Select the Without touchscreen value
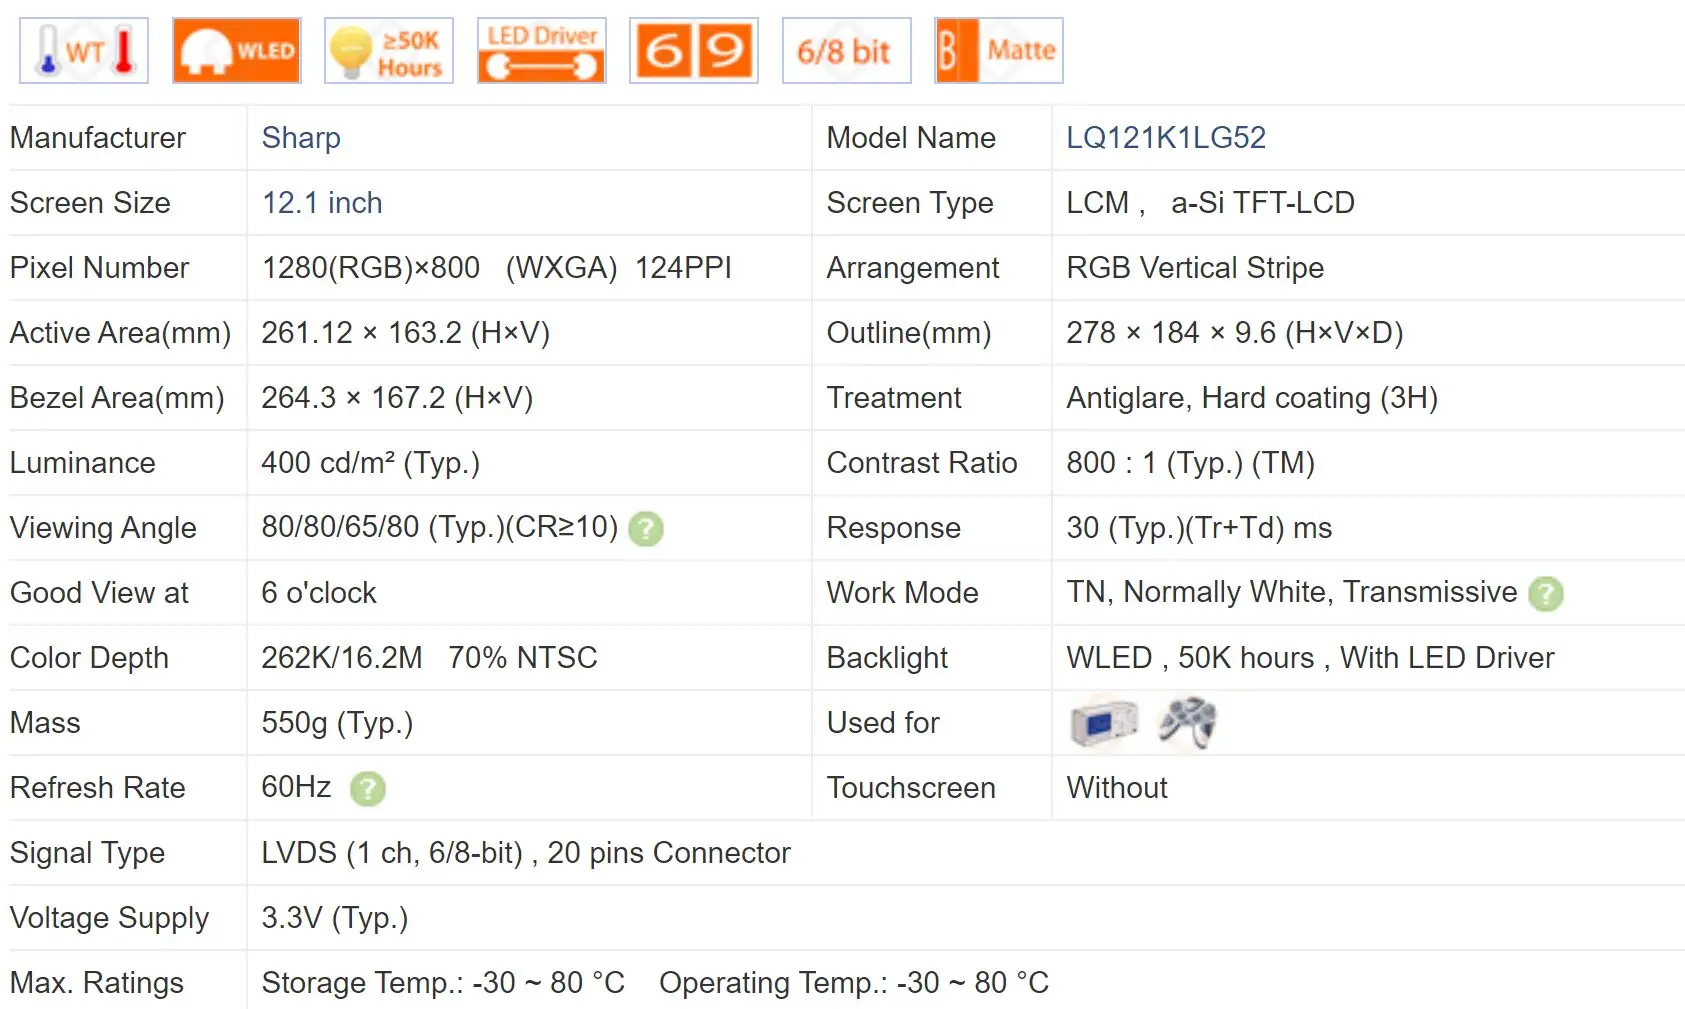Screen dimensions: 1685x1009 tap(1117, 788)
